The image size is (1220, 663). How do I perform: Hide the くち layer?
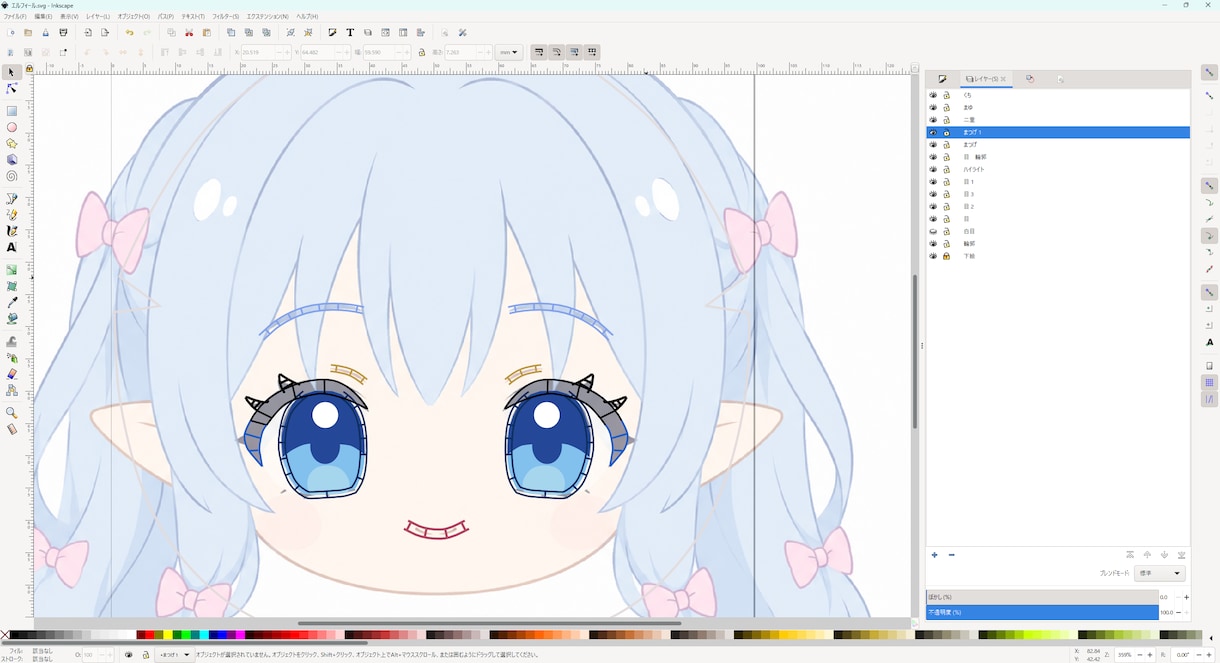[x=933, y=95]
